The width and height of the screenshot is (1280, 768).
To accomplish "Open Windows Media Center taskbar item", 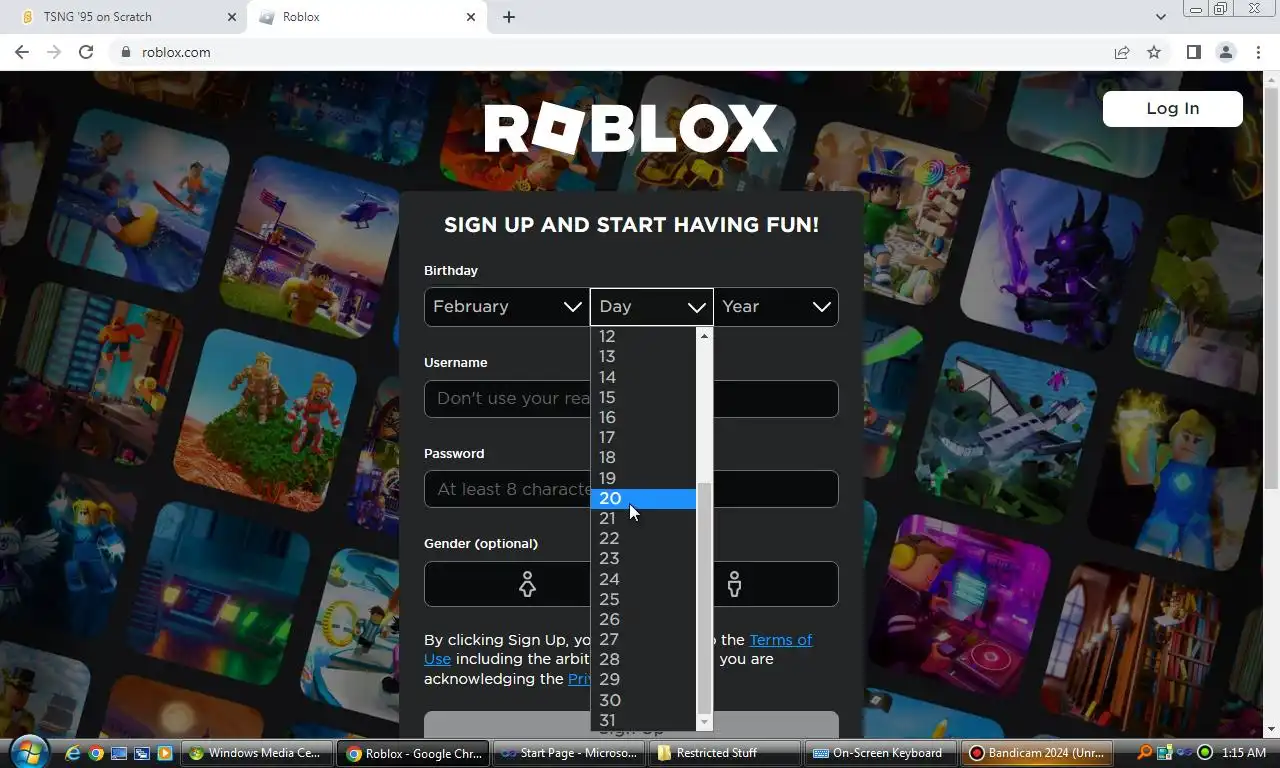I will pyautogui.click(x=257, y=753).
